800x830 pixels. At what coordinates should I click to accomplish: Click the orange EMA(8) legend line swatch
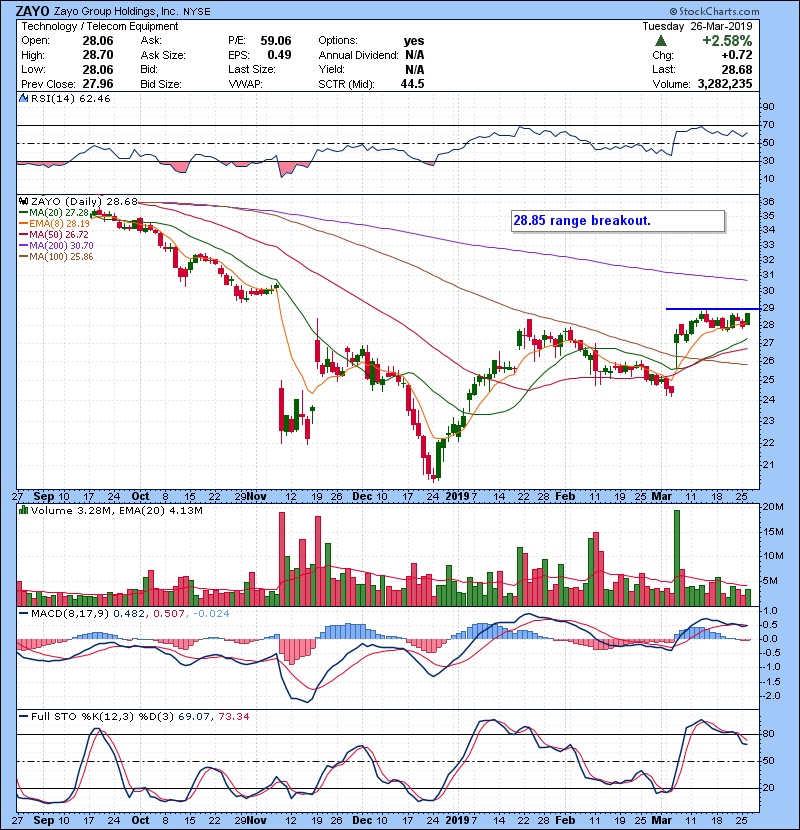coord(23,224)
